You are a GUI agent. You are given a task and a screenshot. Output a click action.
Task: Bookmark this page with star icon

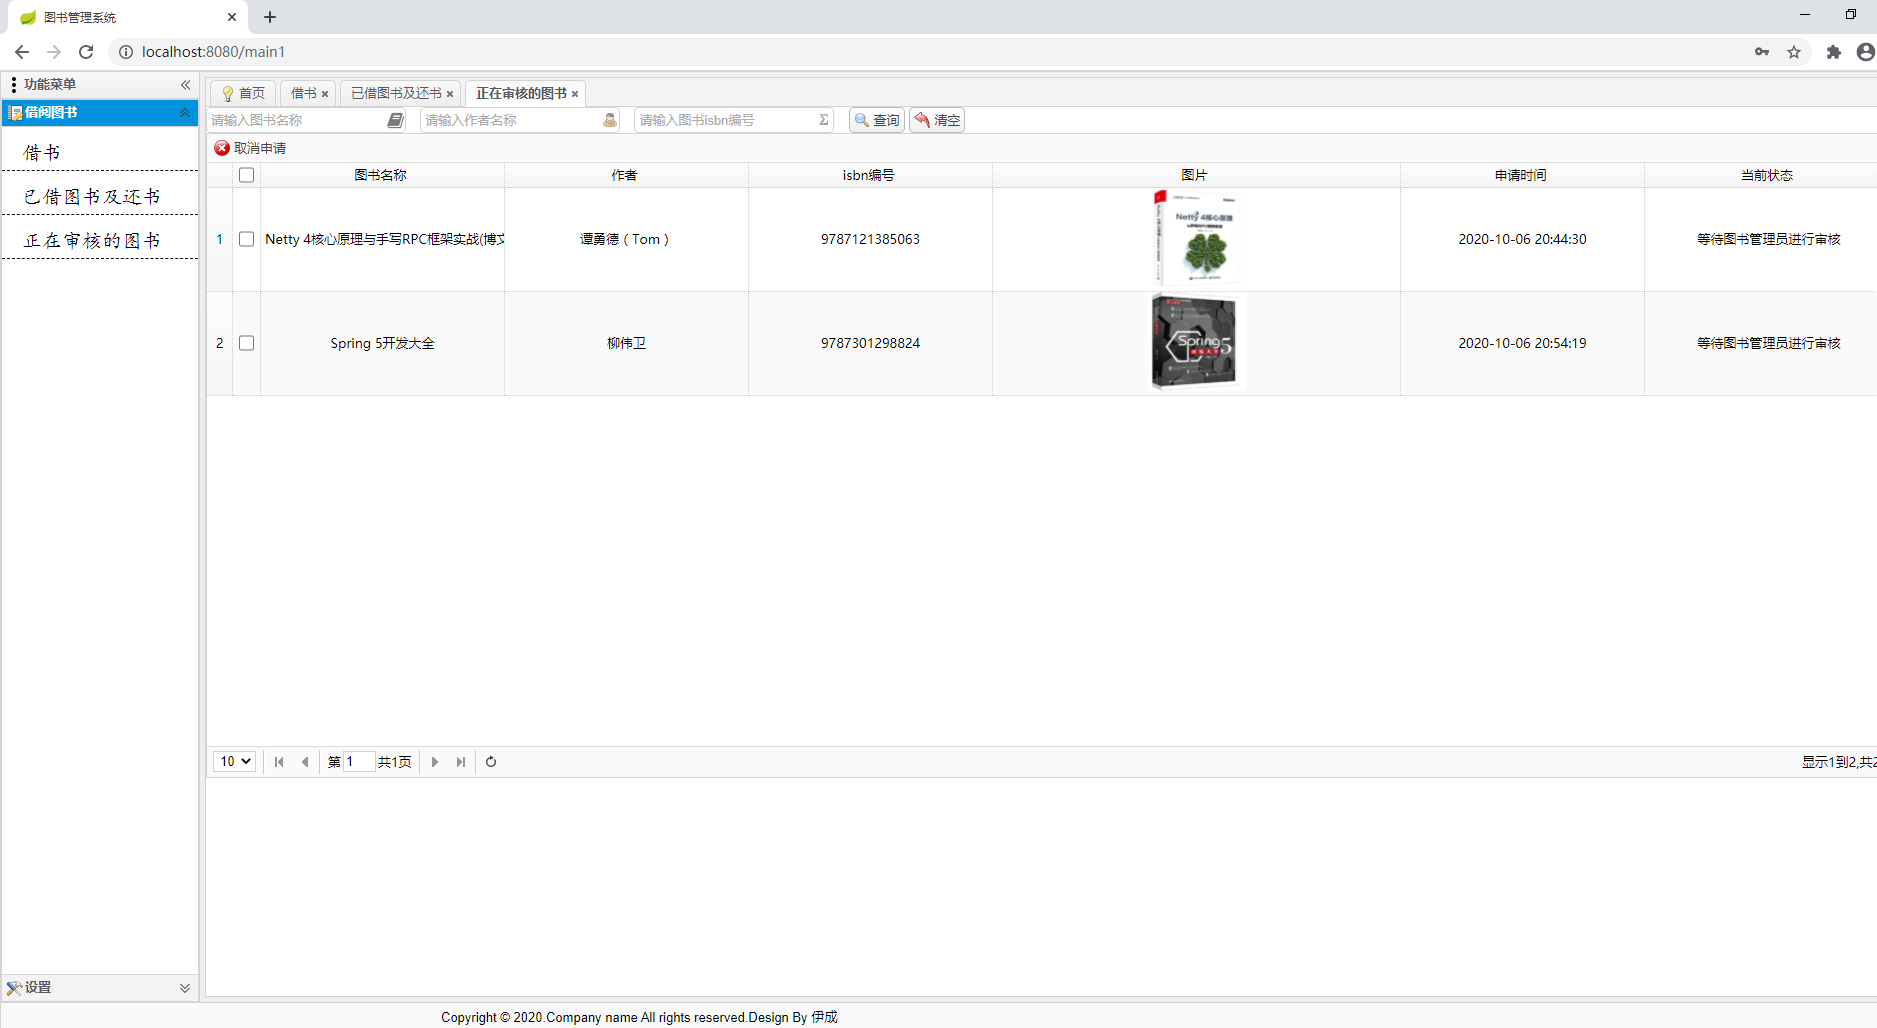click(x=1794, y=52)
